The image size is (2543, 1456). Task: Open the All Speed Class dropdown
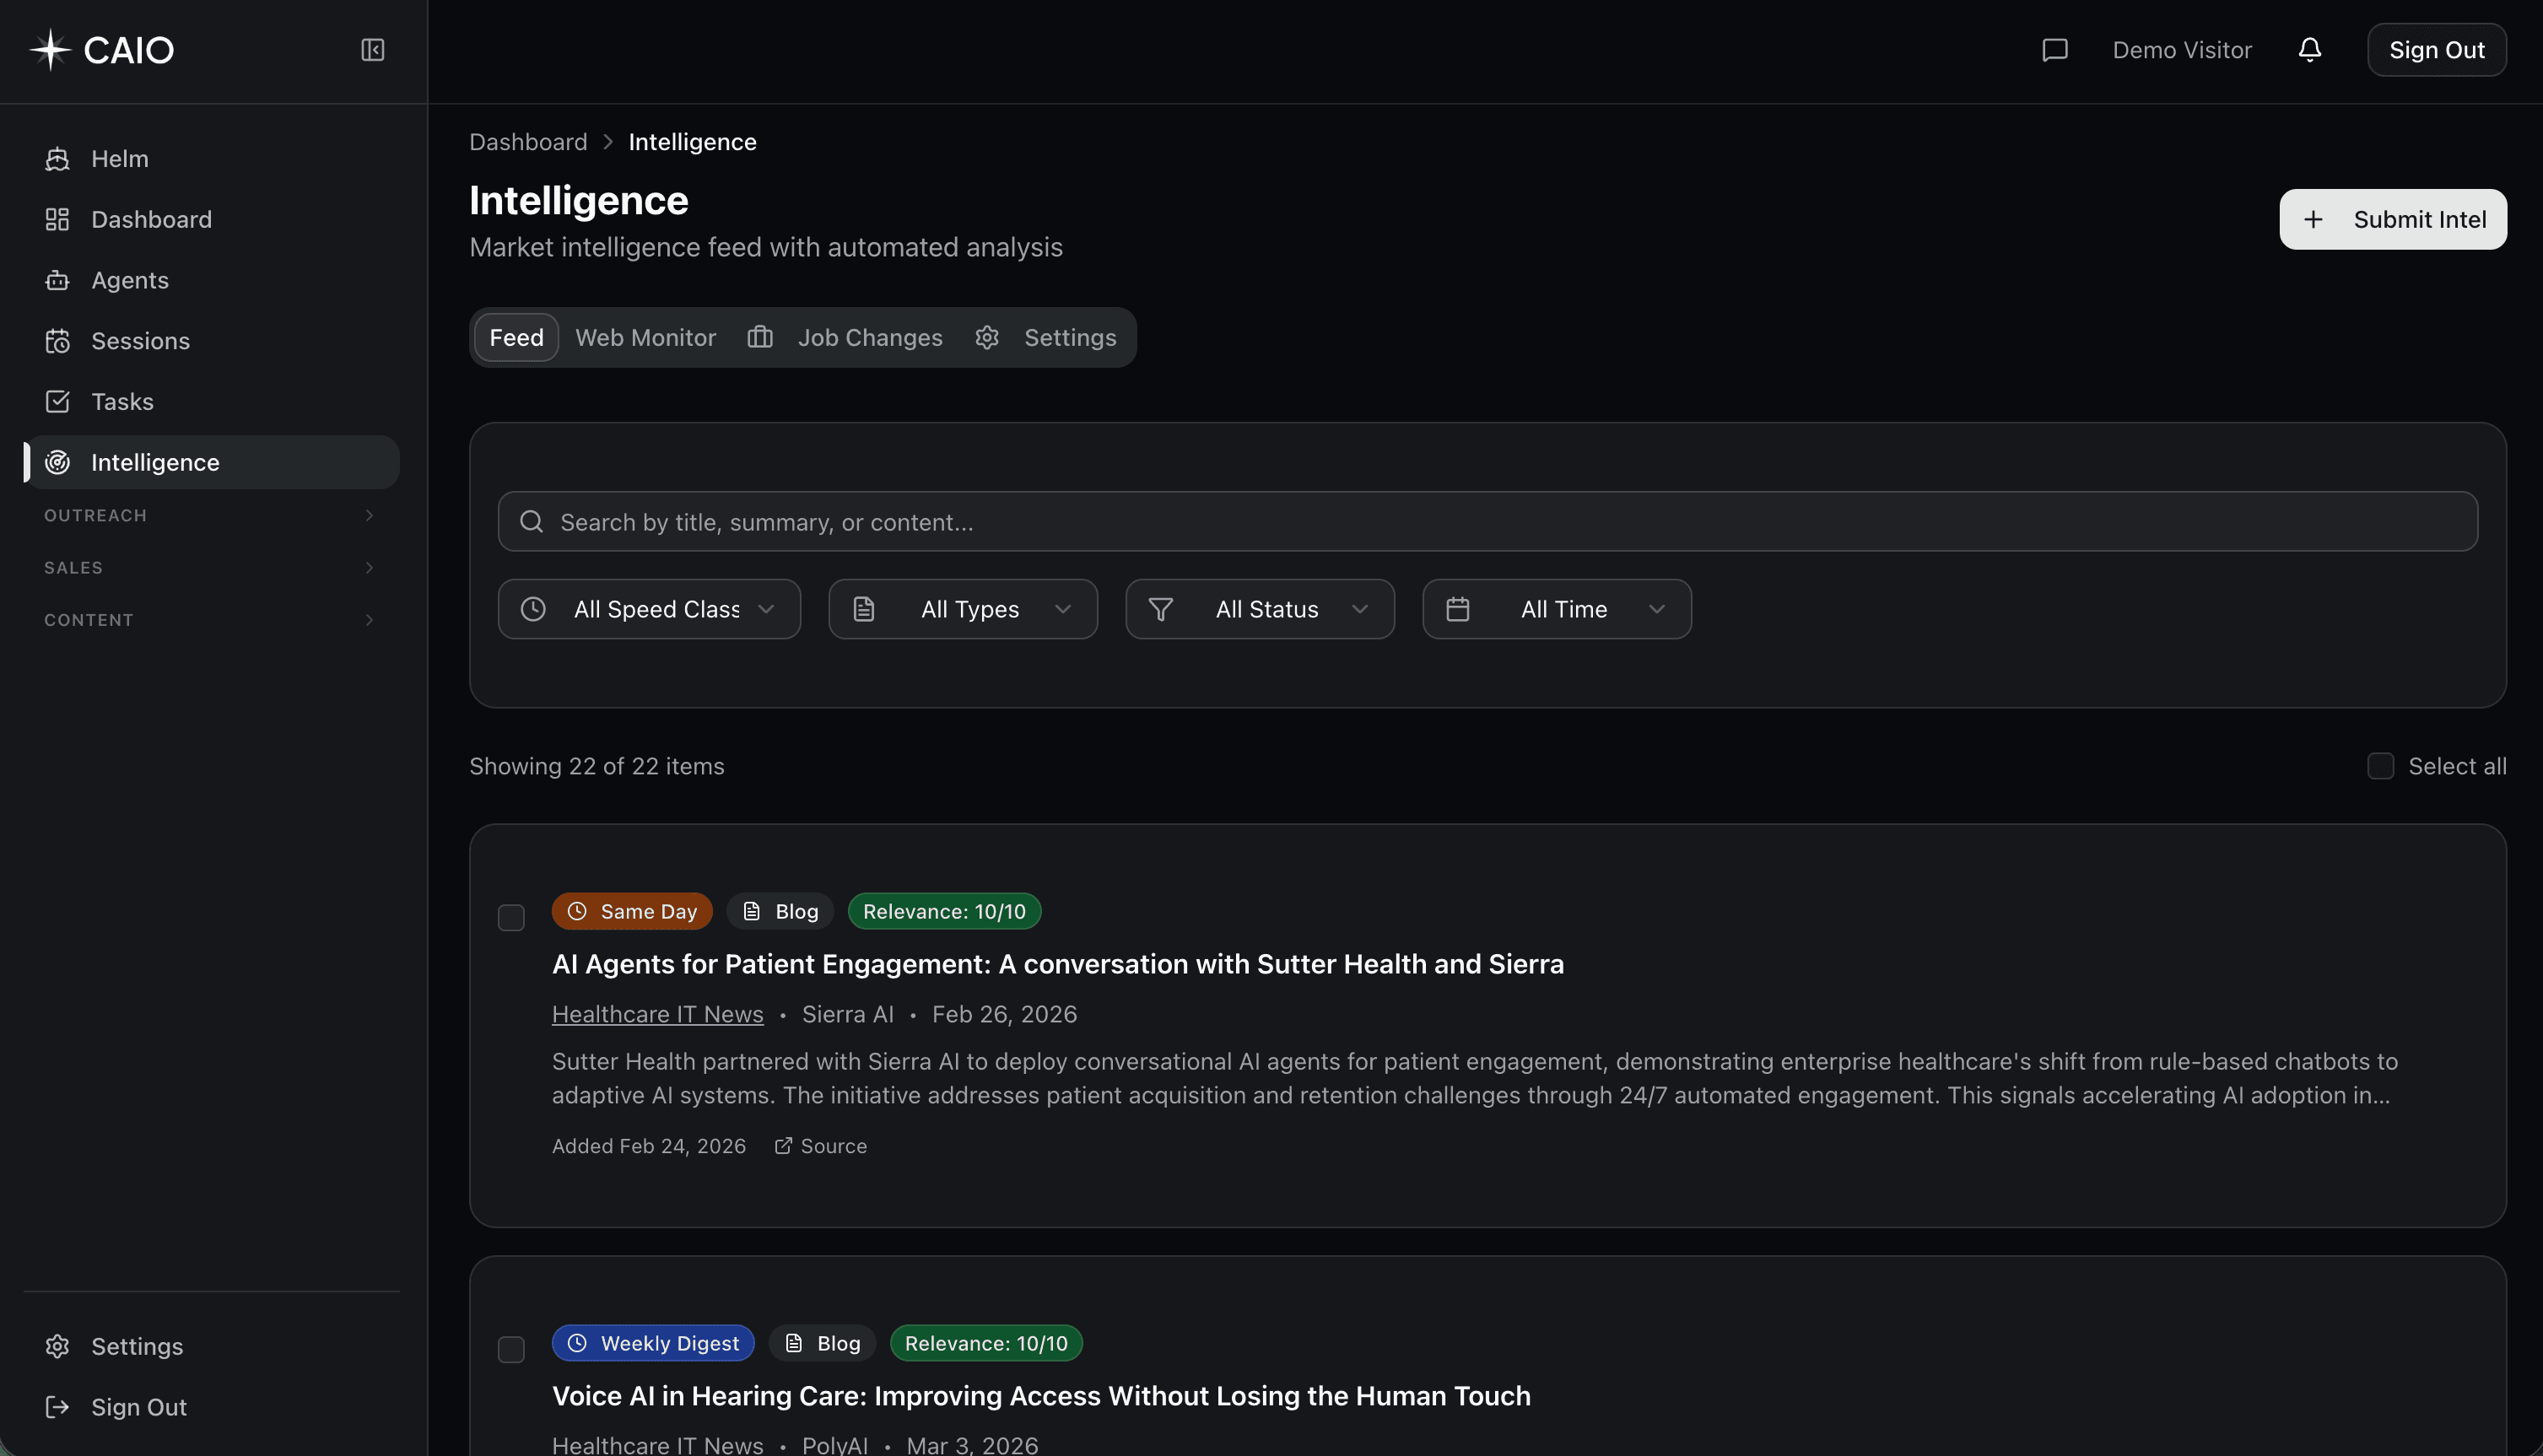point(649,608)
